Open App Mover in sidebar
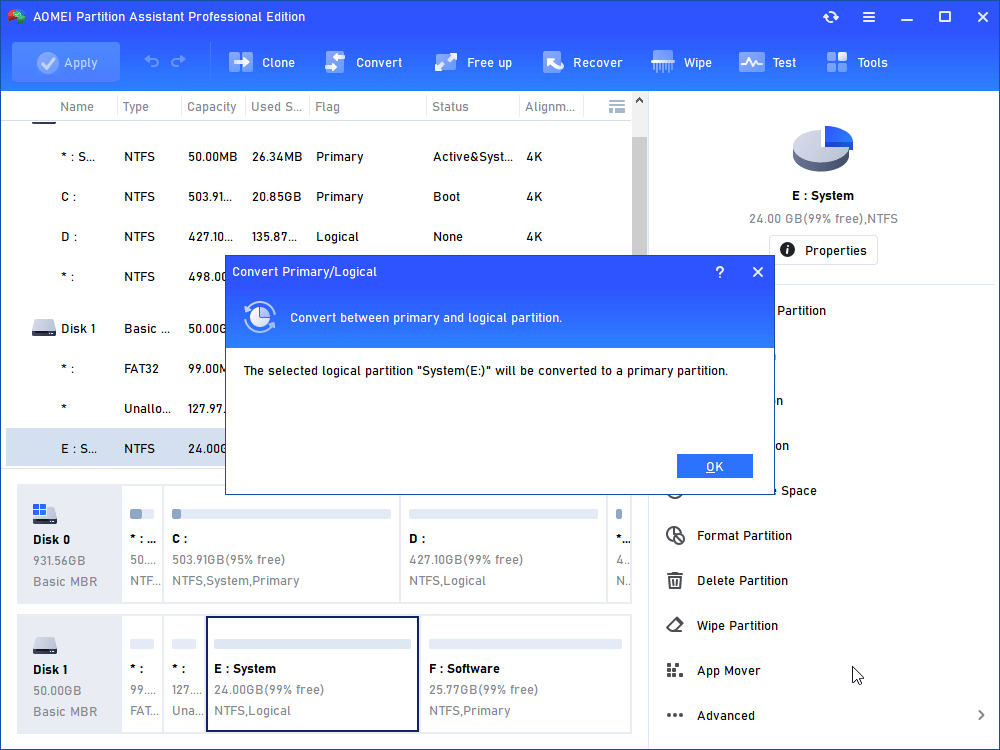Viewport: 1000px width, 750px height. 728,671
